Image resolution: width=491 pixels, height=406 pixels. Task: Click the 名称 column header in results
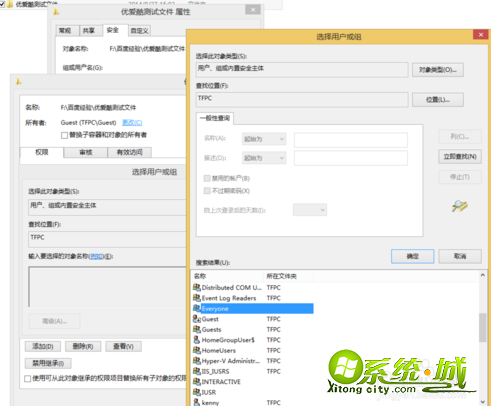[228, 276]
